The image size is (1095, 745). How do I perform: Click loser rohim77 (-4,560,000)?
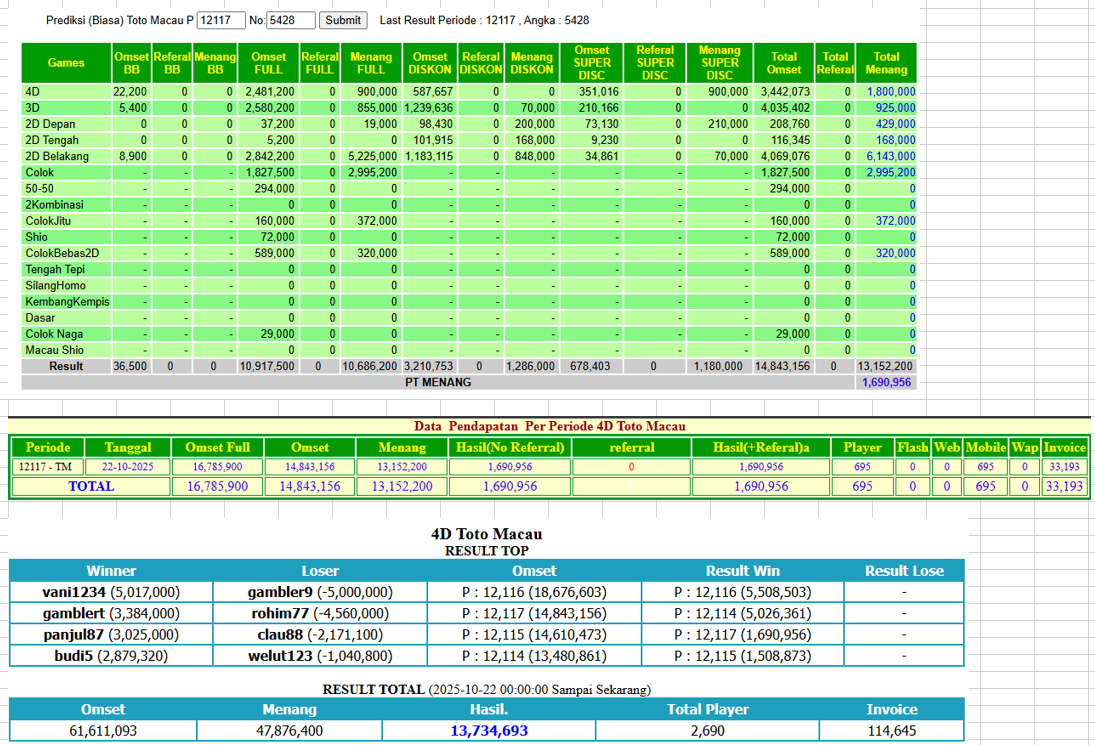pyautogui.click(x=320, y=614)
